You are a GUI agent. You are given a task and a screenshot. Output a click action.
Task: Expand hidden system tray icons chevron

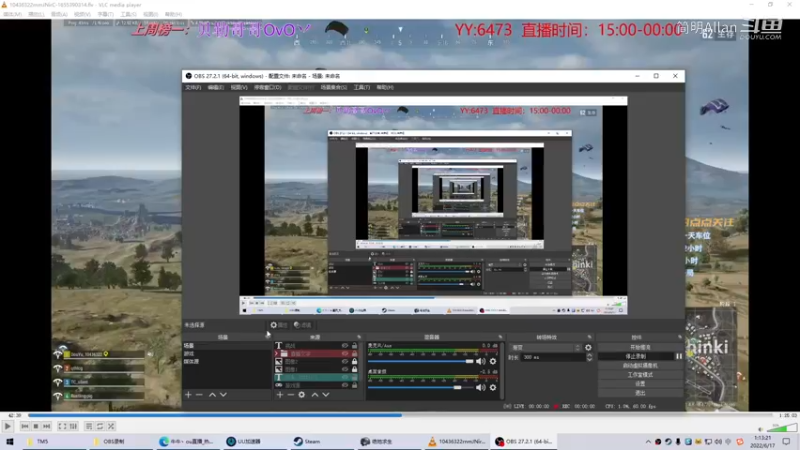click(648, 441)
